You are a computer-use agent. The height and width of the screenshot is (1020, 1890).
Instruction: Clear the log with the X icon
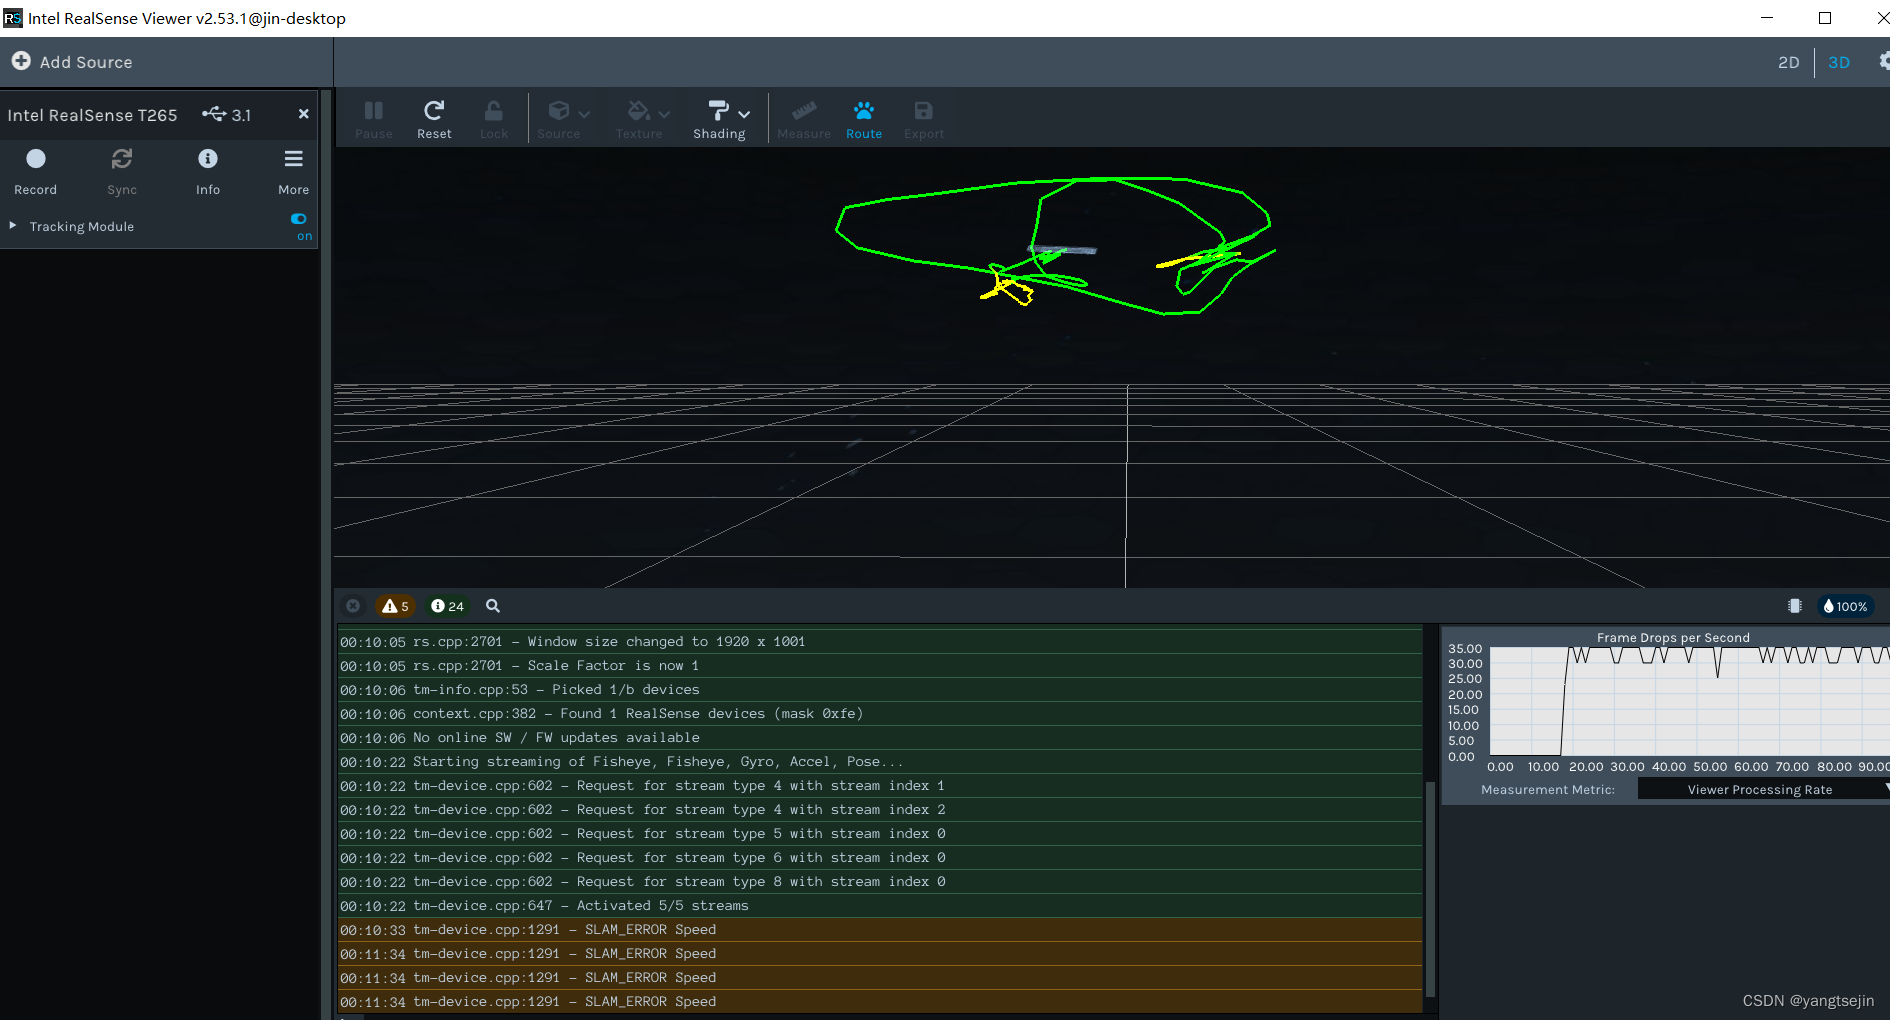(x=353, y=606)
